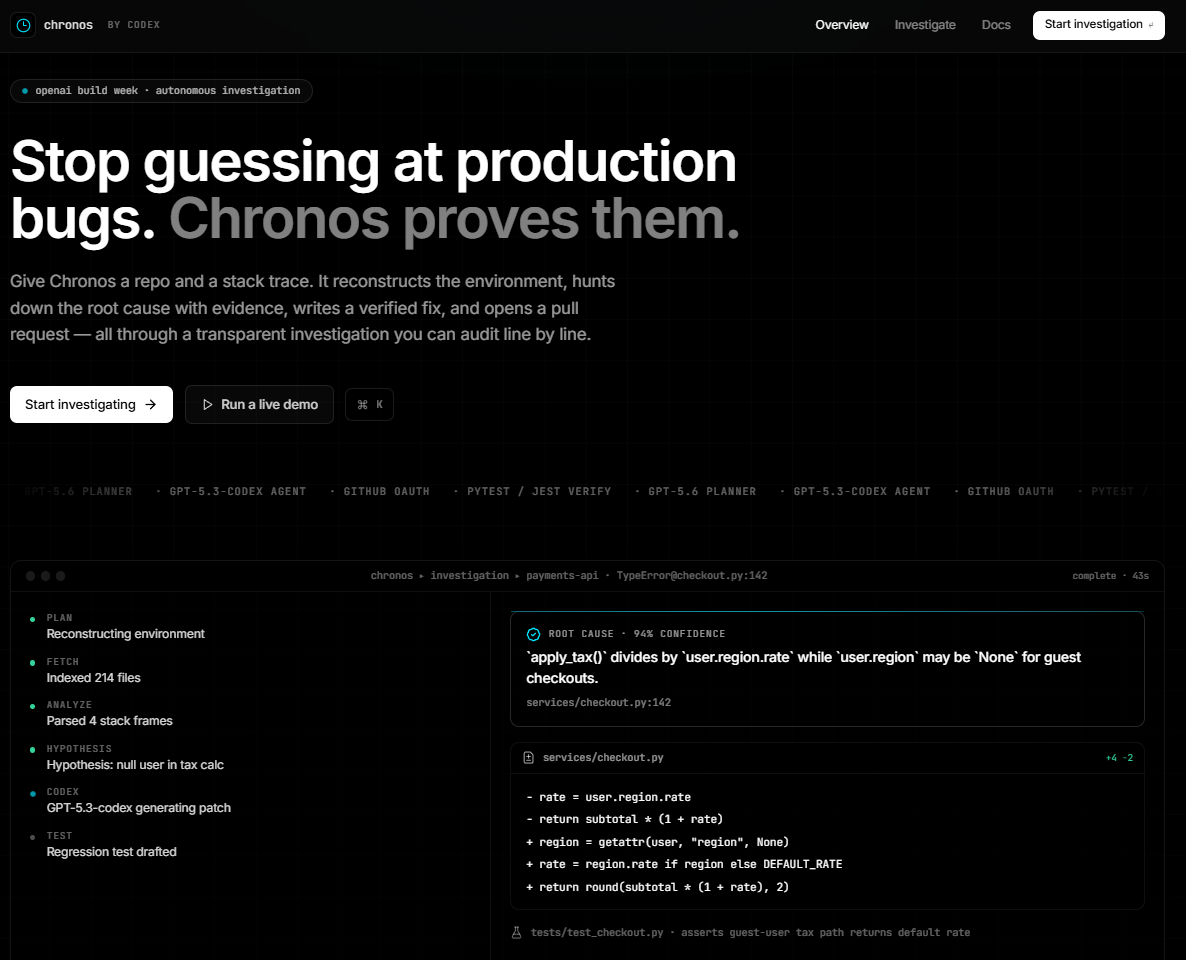The image size is (1186, 960).
Task: Click the first GPT-5.3-CODEX AGENT ticker item
Action: click(238, 492)
